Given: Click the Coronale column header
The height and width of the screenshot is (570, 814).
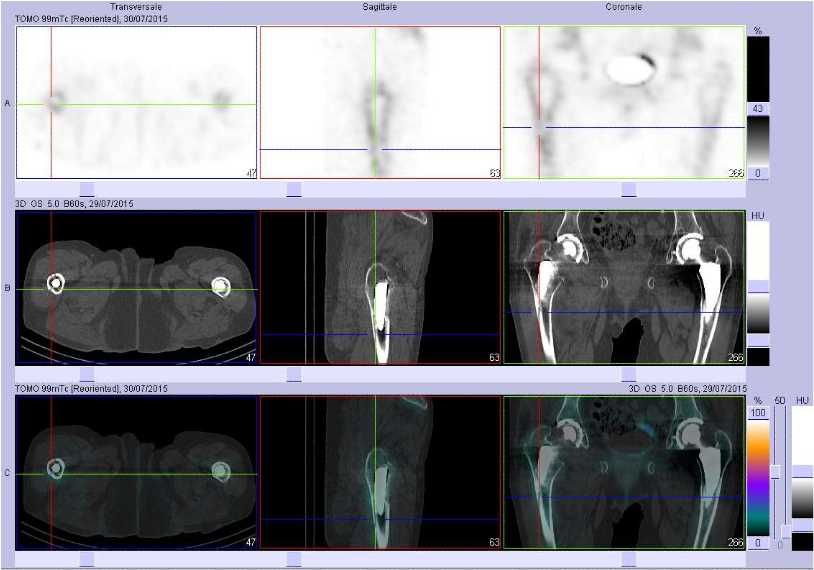Looking at the screenshot, I should [623, 7].
